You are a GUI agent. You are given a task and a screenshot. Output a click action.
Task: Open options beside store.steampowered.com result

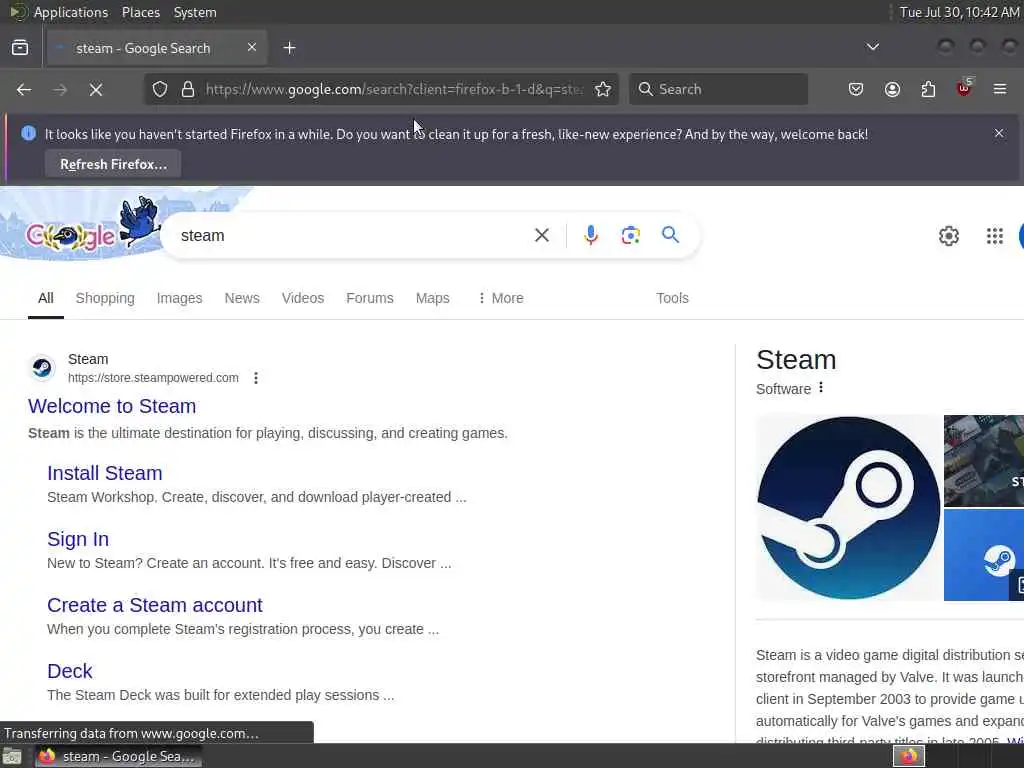click(x=256, y=378)
